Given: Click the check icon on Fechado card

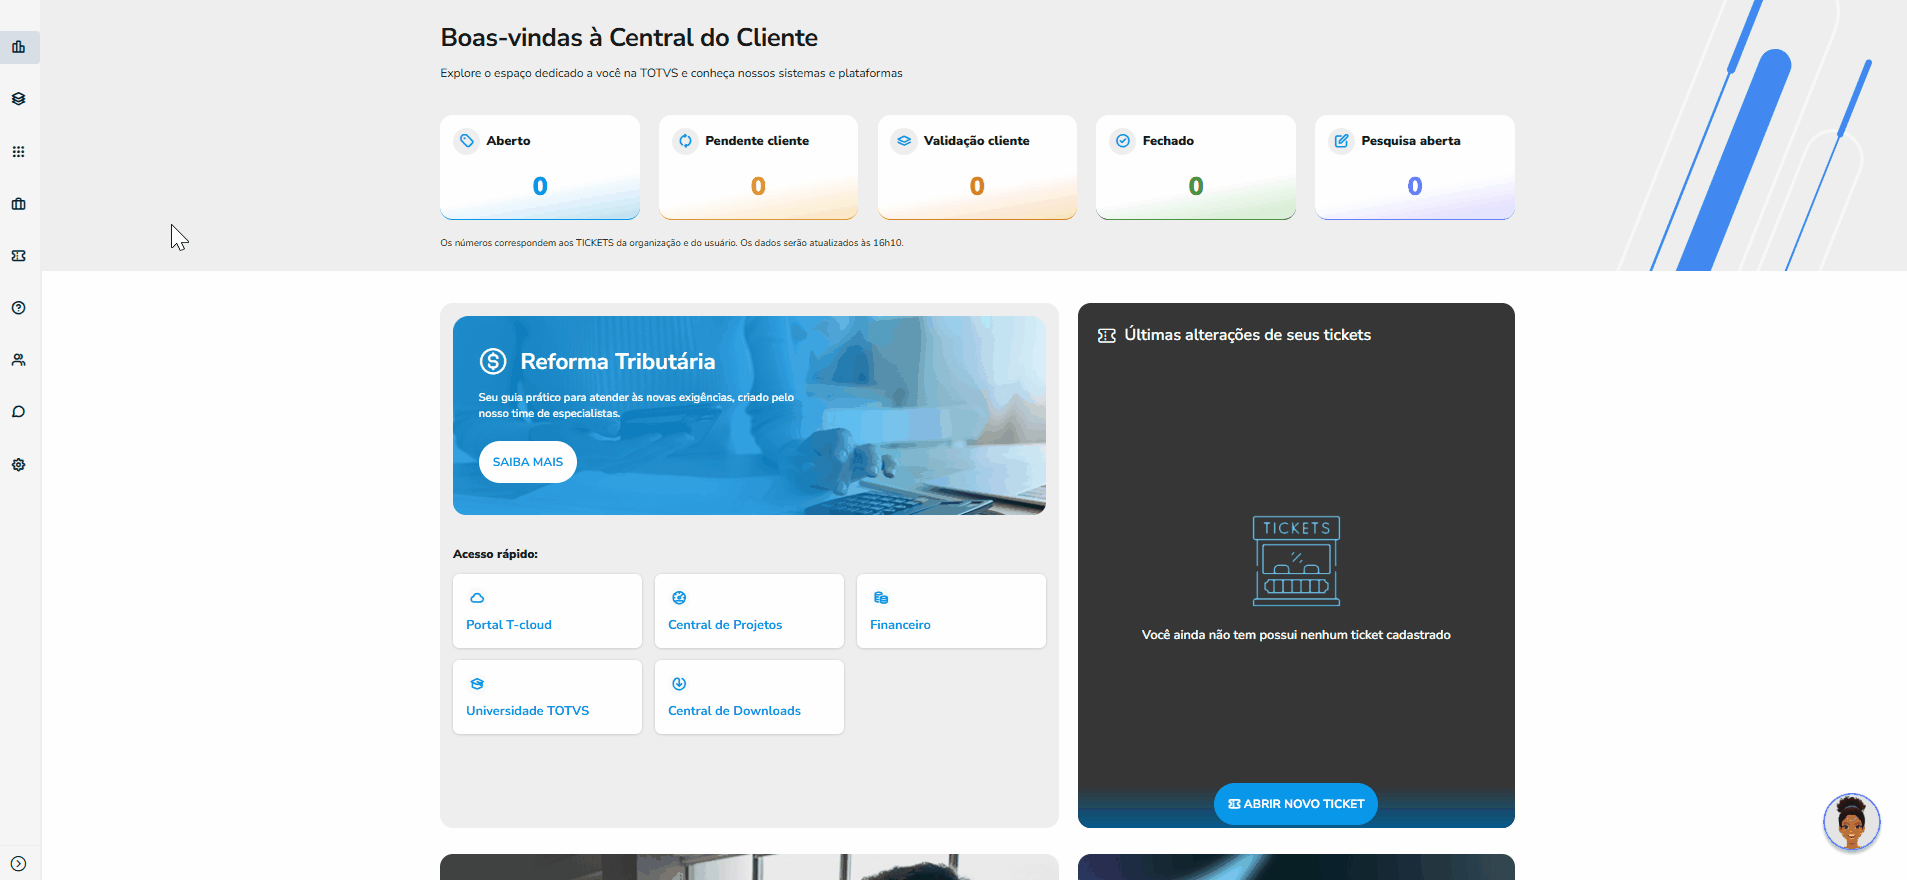Looking at the screenshot, I should point(1123,141).
